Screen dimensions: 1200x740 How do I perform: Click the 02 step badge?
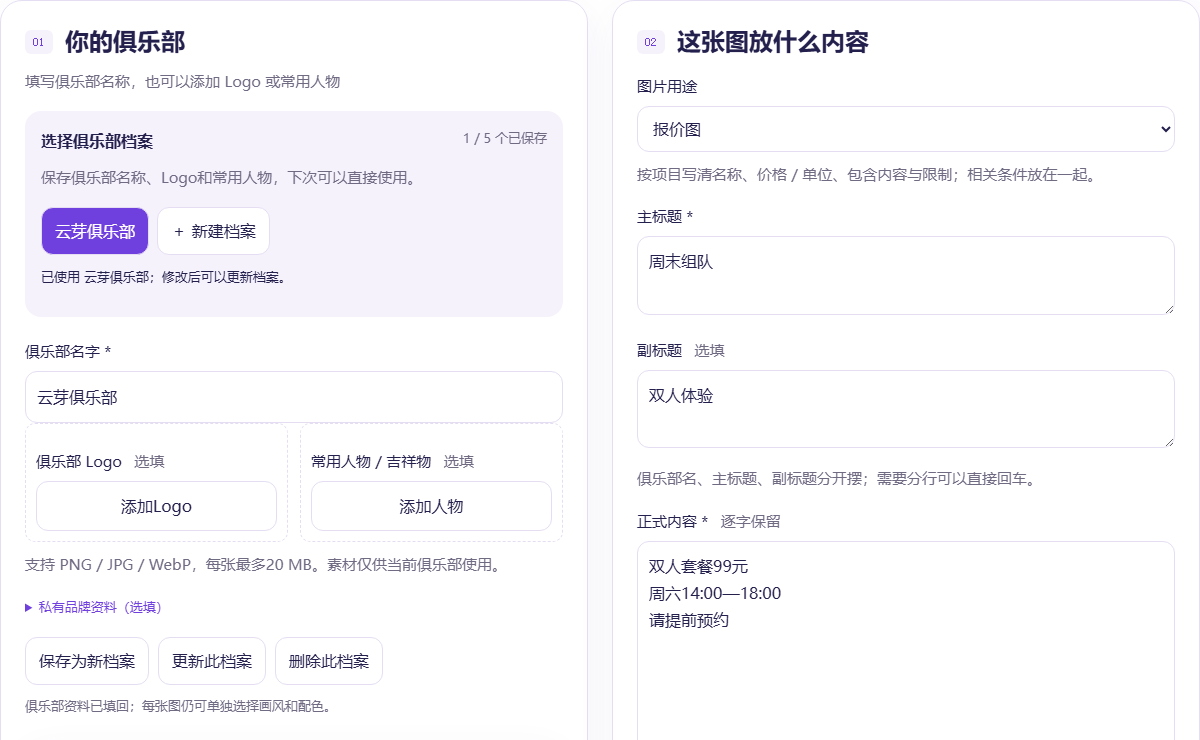coord(651,42)
